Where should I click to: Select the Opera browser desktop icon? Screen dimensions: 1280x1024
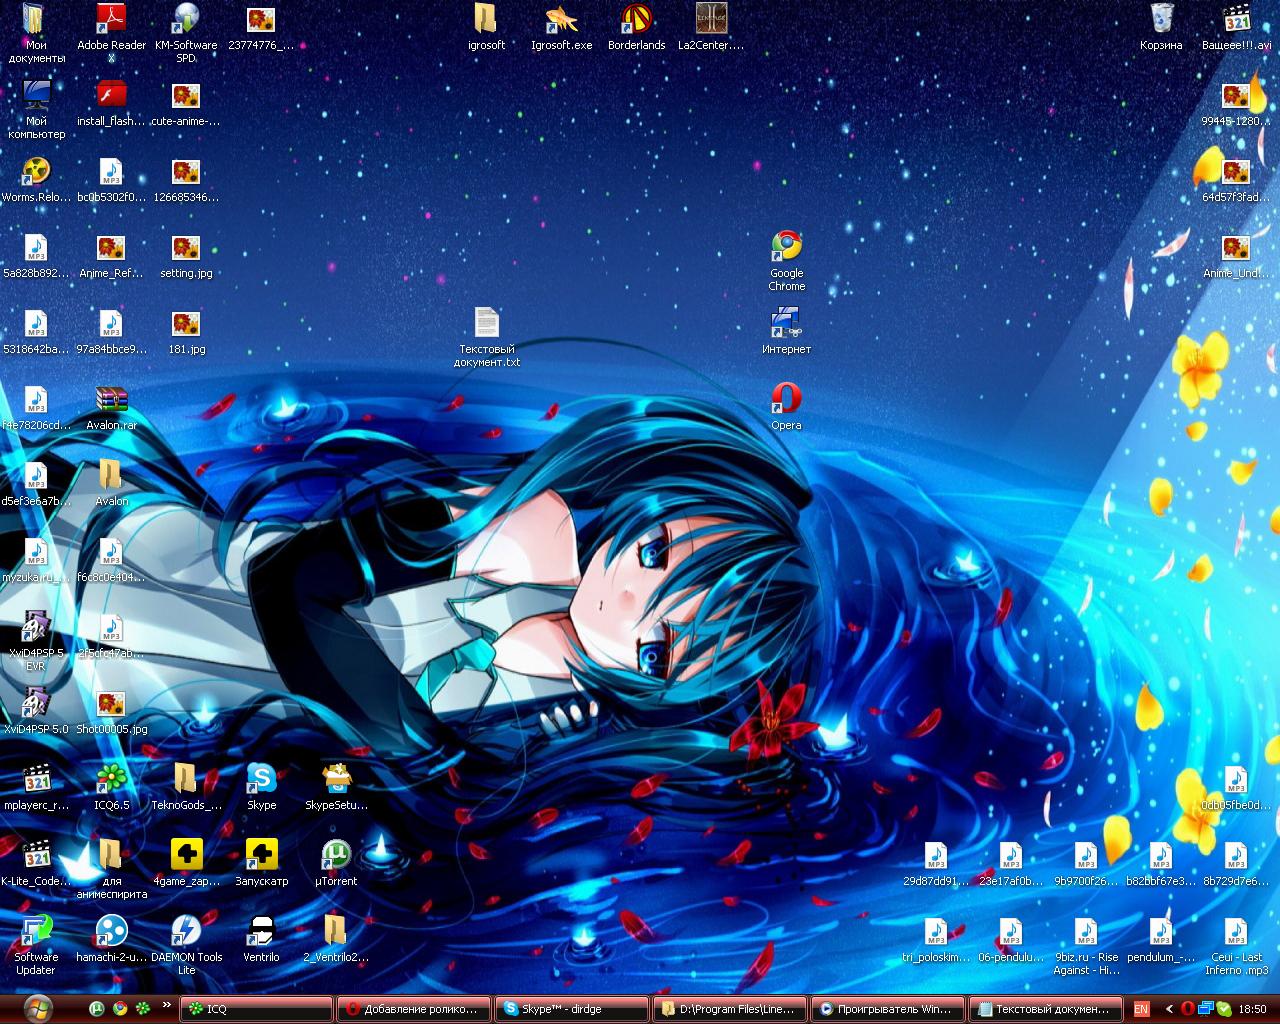pyautogui.click(x=786, y=406)
